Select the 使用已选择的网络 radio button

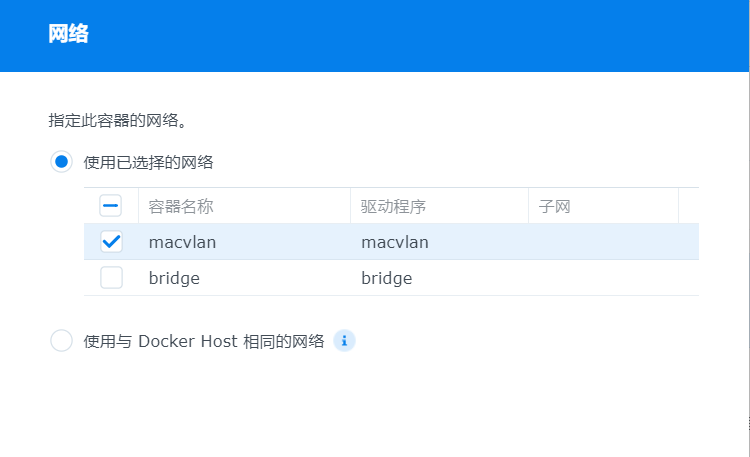coord(61,162)
